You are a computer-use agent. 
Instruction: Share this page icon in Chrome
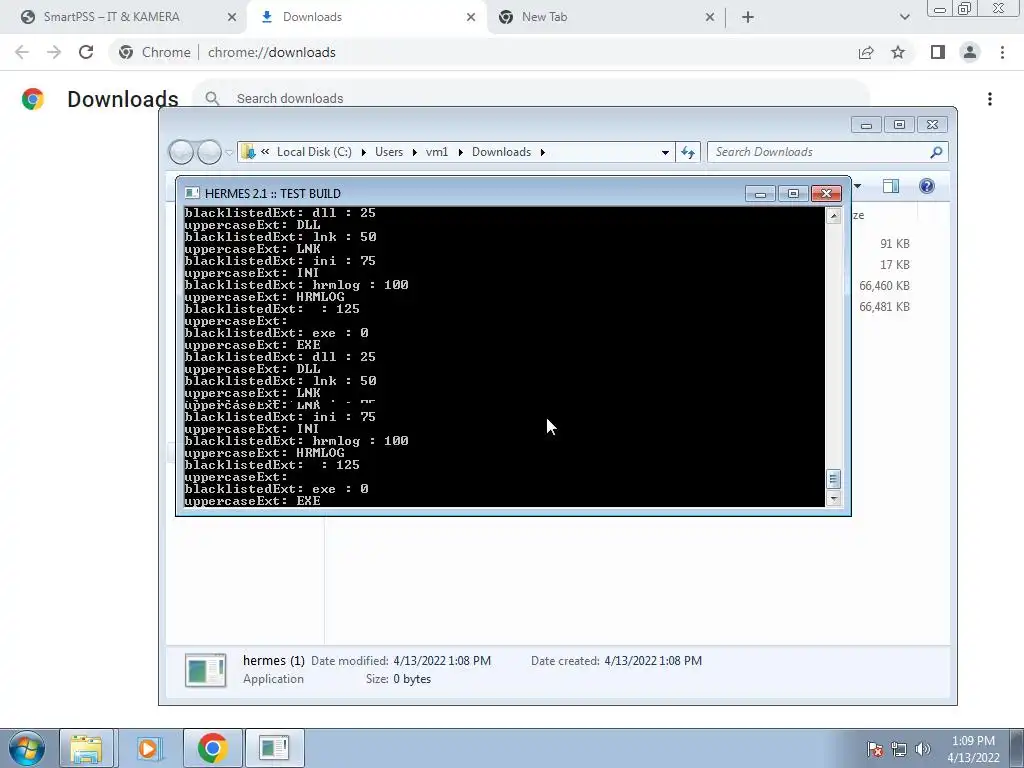pyautogui.click(x=866, y=52)
